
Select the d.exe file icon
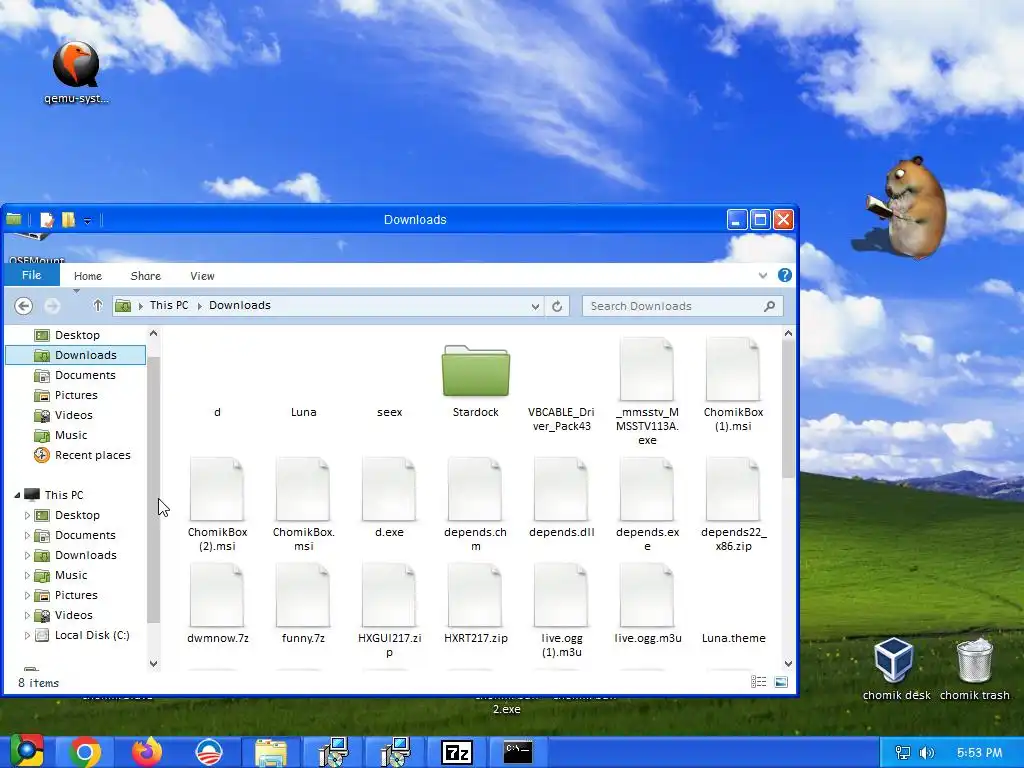389,489
